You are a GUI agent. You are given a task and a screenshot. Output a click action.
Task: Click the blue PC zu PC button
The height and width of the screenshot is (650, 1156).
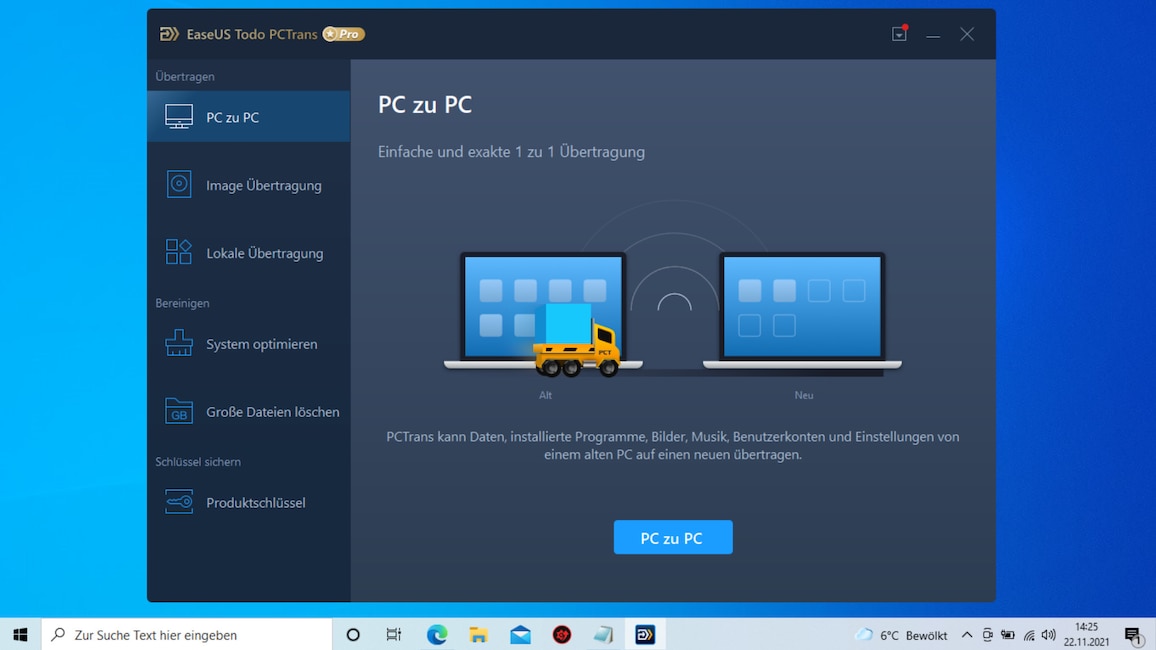tap(672, 537)
